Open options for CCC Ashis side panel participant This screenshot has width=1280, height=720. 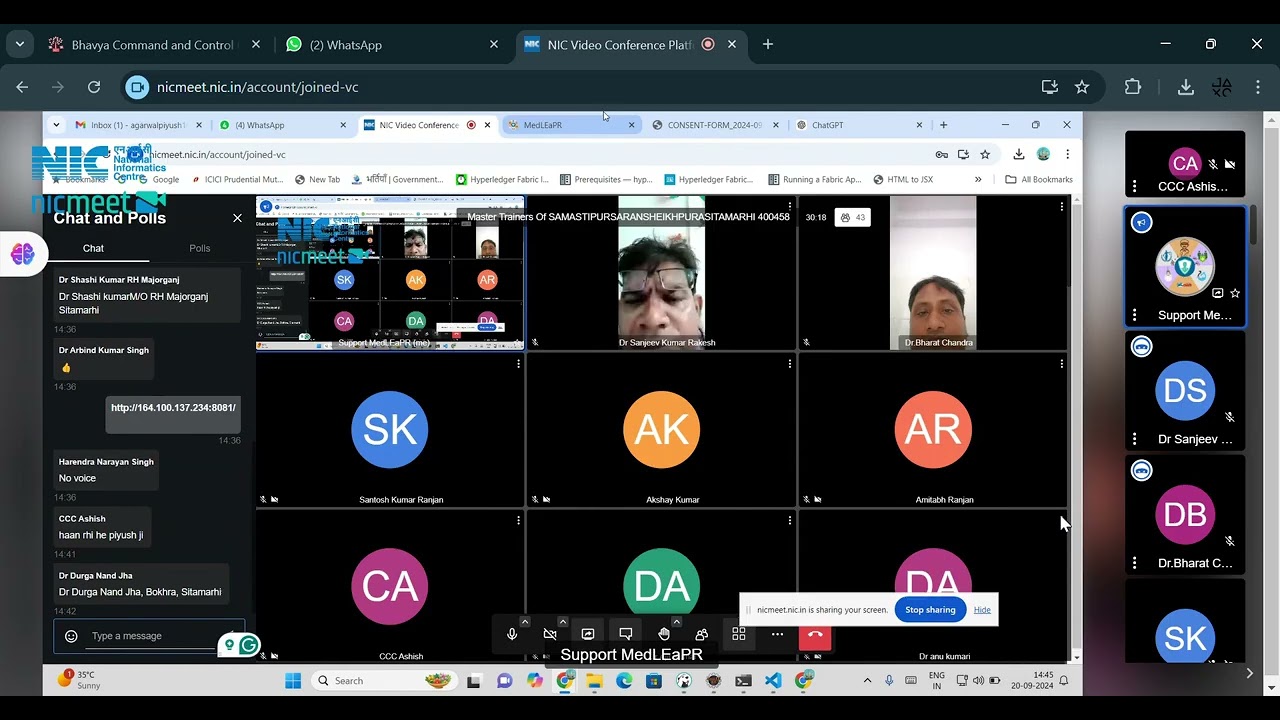(x=1134, y=187)
